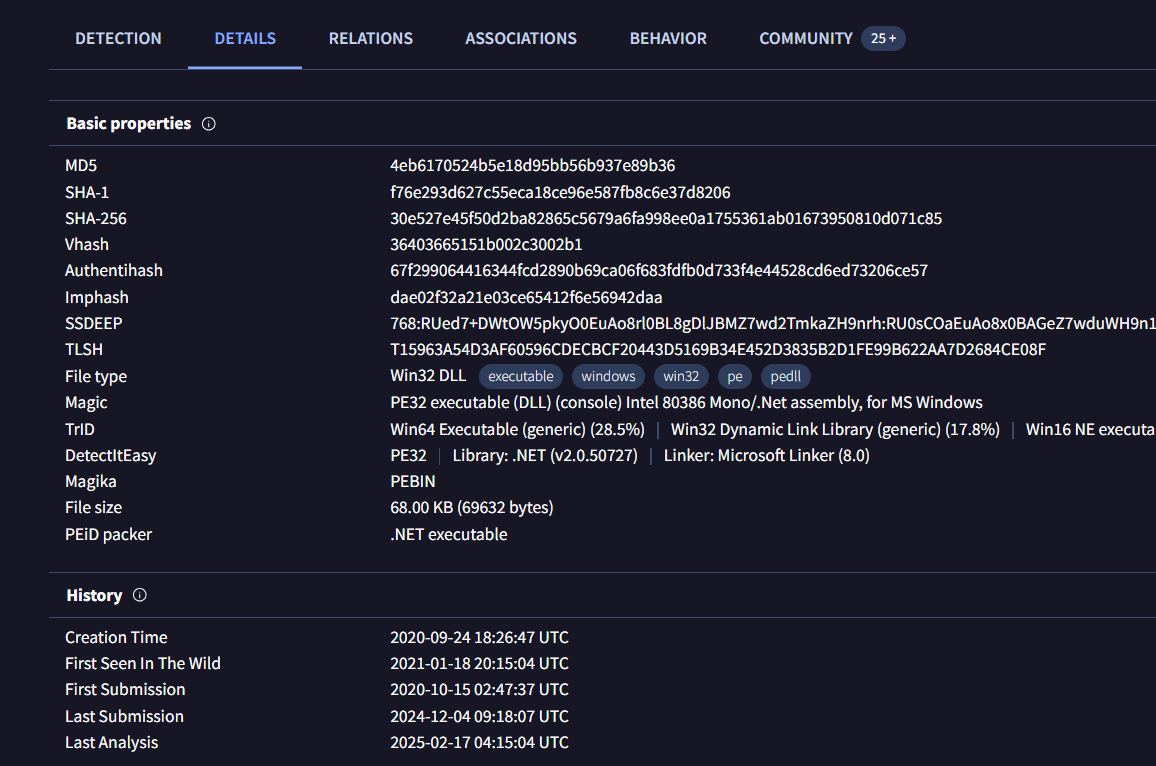Click Last Analysis 2025-02-17 04:15:04 UTC
The height and width of the screenshot is (766, 1156).
coord(479,742)
